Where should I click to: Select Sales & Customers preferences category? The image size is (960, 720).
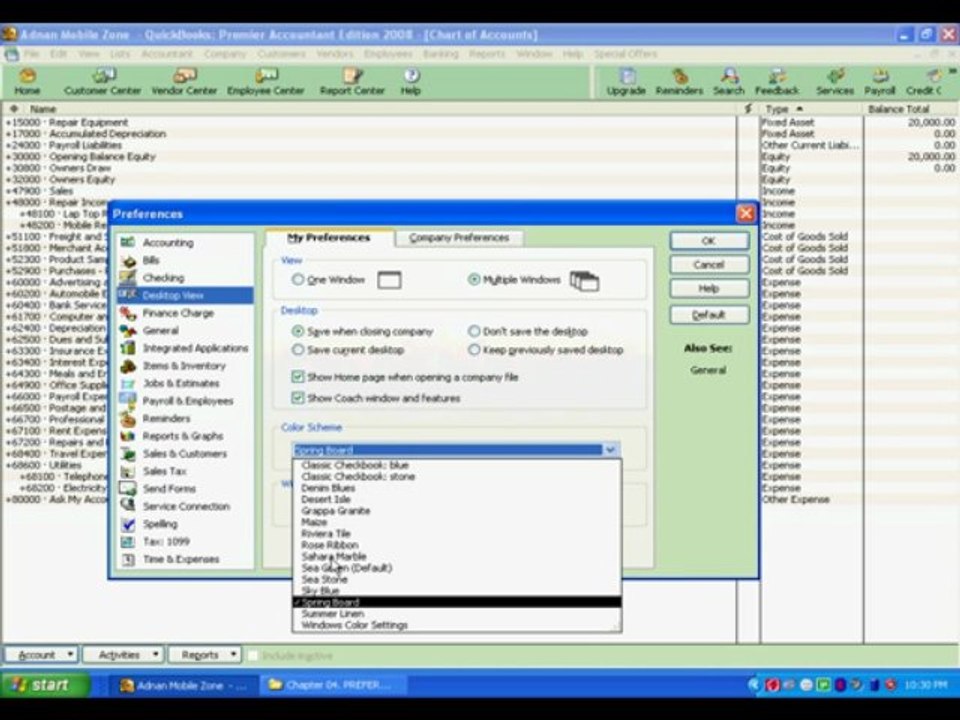click(185, 454)
